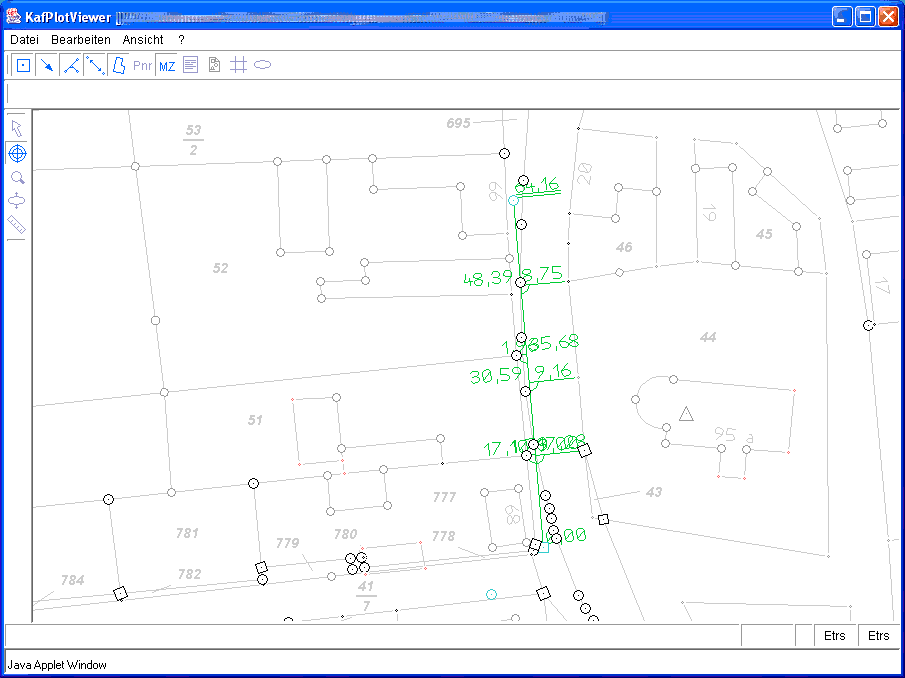Select the line intersection tool icon
This screenshot has height=678, width=905.
click(70, 66)
